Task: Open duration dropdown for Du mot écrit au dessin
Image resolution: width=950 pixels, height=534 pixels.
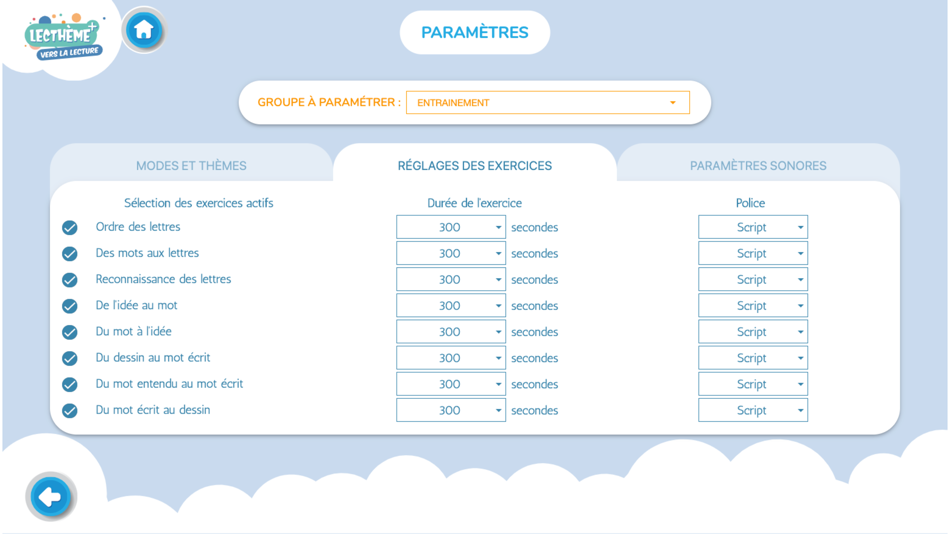Action: coord(451,410)
